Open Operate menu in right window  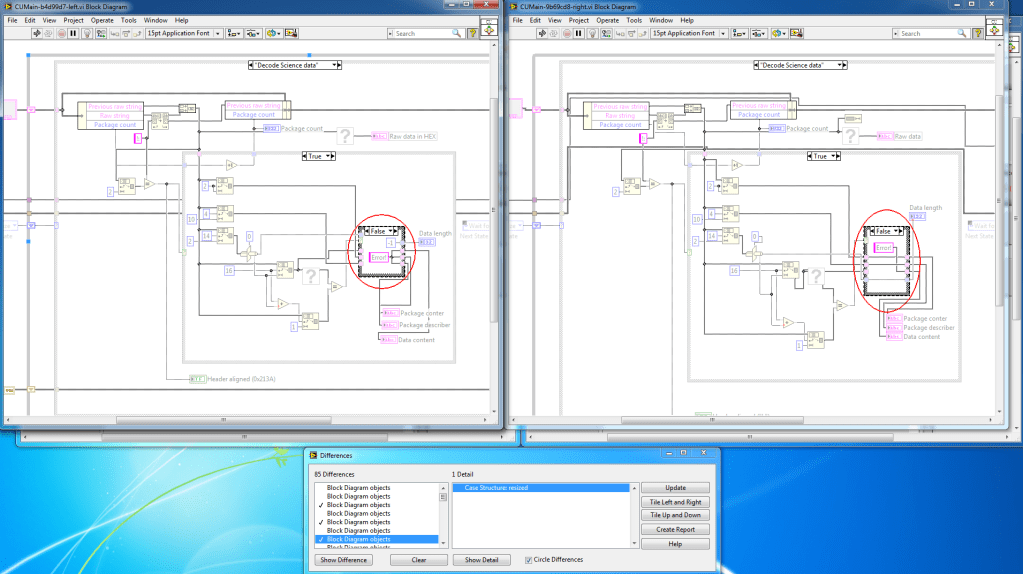point(607,20)
